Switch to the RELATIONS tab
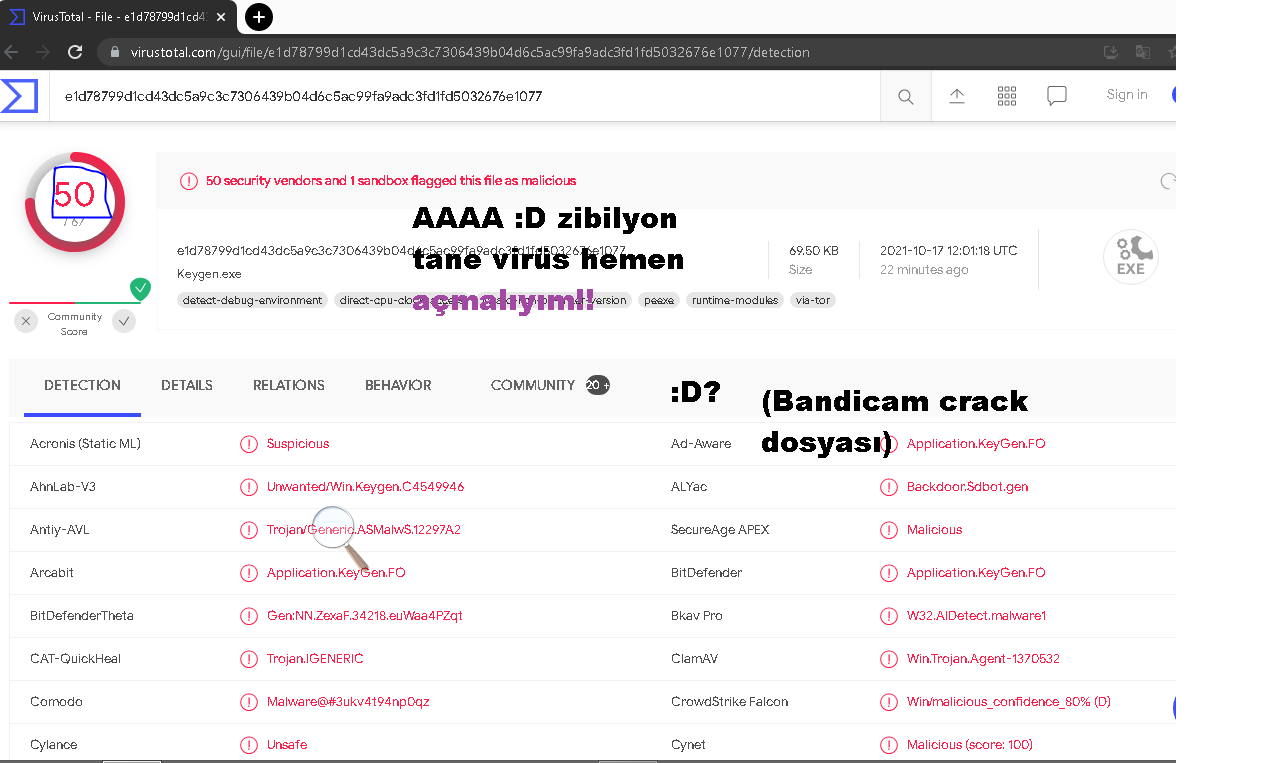1274x763 pixels. 289,385
